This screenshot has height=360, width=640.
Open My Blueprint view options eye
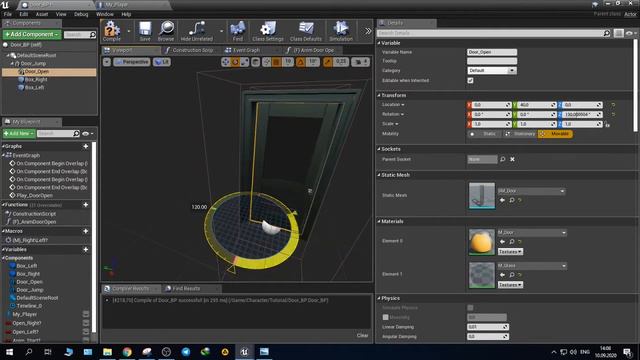88,133
